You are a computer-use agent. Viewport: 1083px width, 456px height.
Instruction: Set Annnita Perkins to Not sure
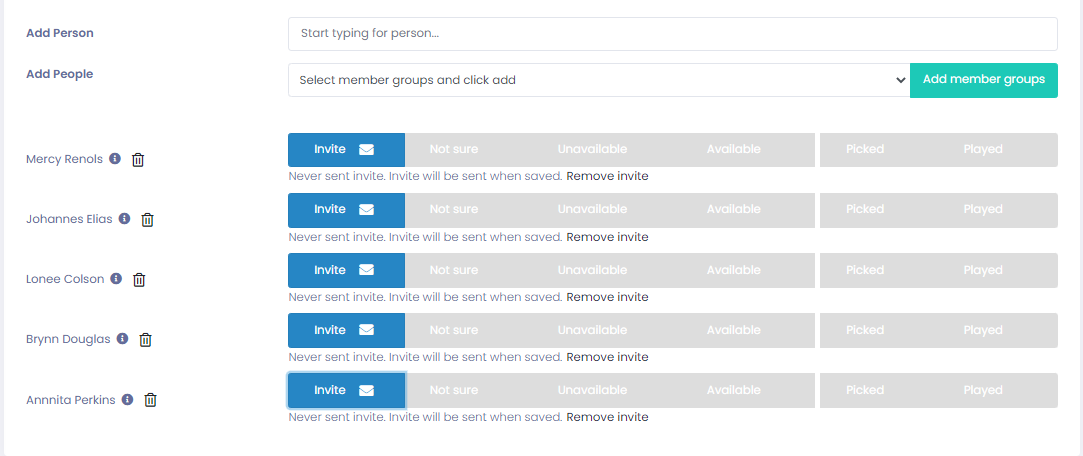454,390
